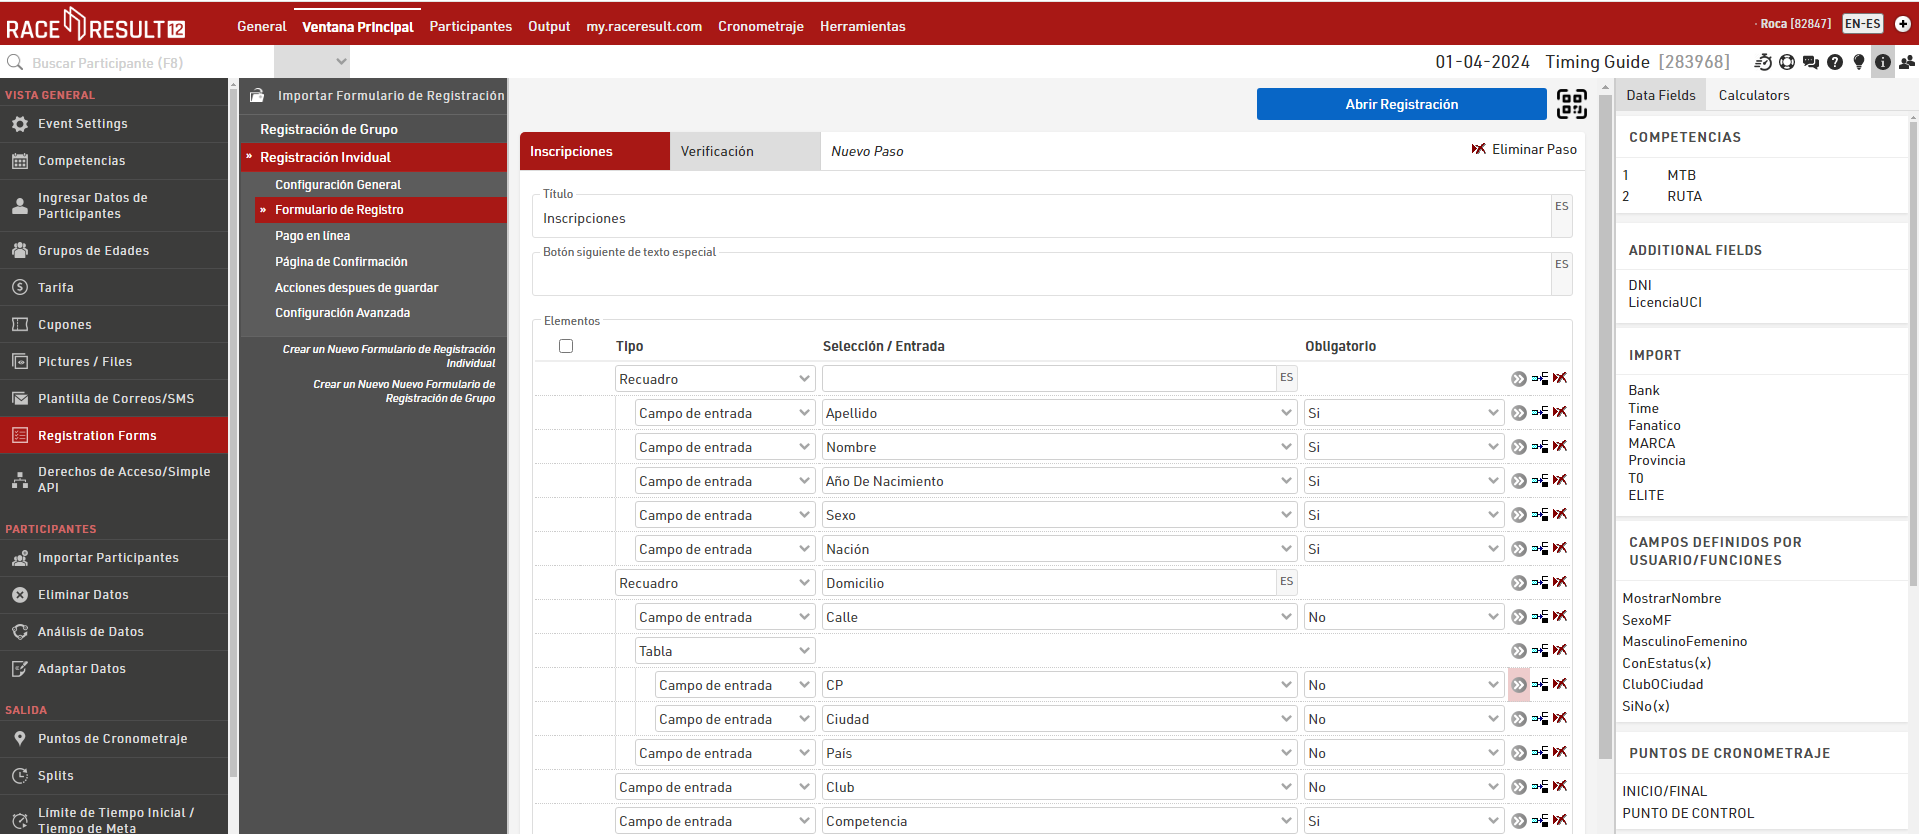Open the field selection dropdown showing Ciudad
This screenshot has width=1919, height=834.
click(1059, 719)
